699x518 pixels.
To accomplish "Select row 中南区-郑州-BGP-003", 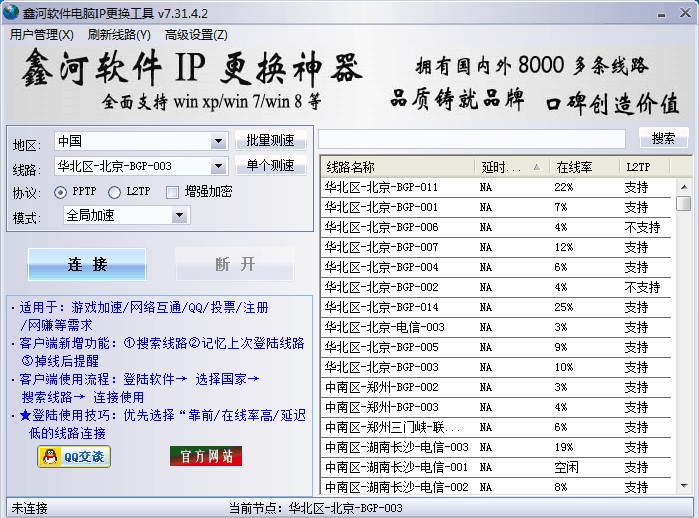I will point(496,407).
